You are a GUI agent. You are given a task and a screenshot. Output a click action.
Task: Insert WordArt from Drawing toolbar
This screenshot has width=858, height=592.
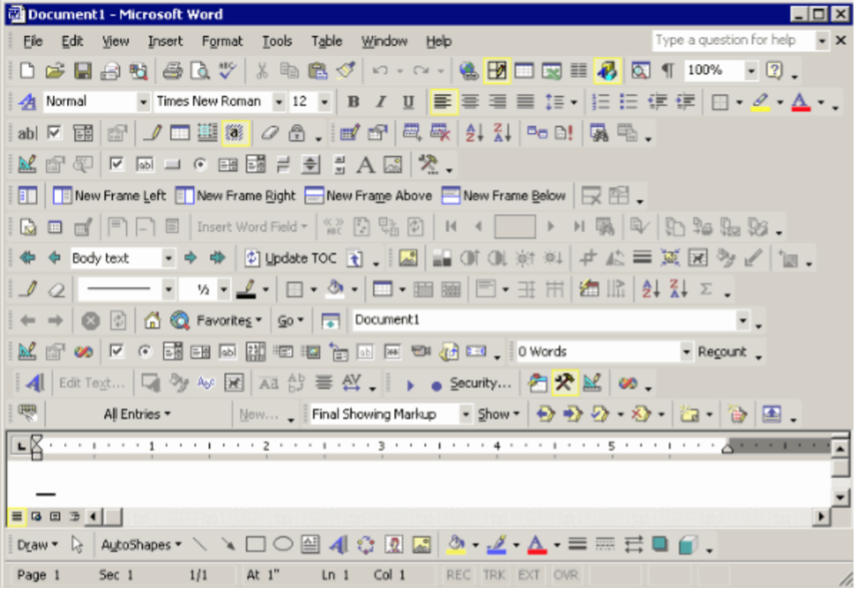coord(339,545)
